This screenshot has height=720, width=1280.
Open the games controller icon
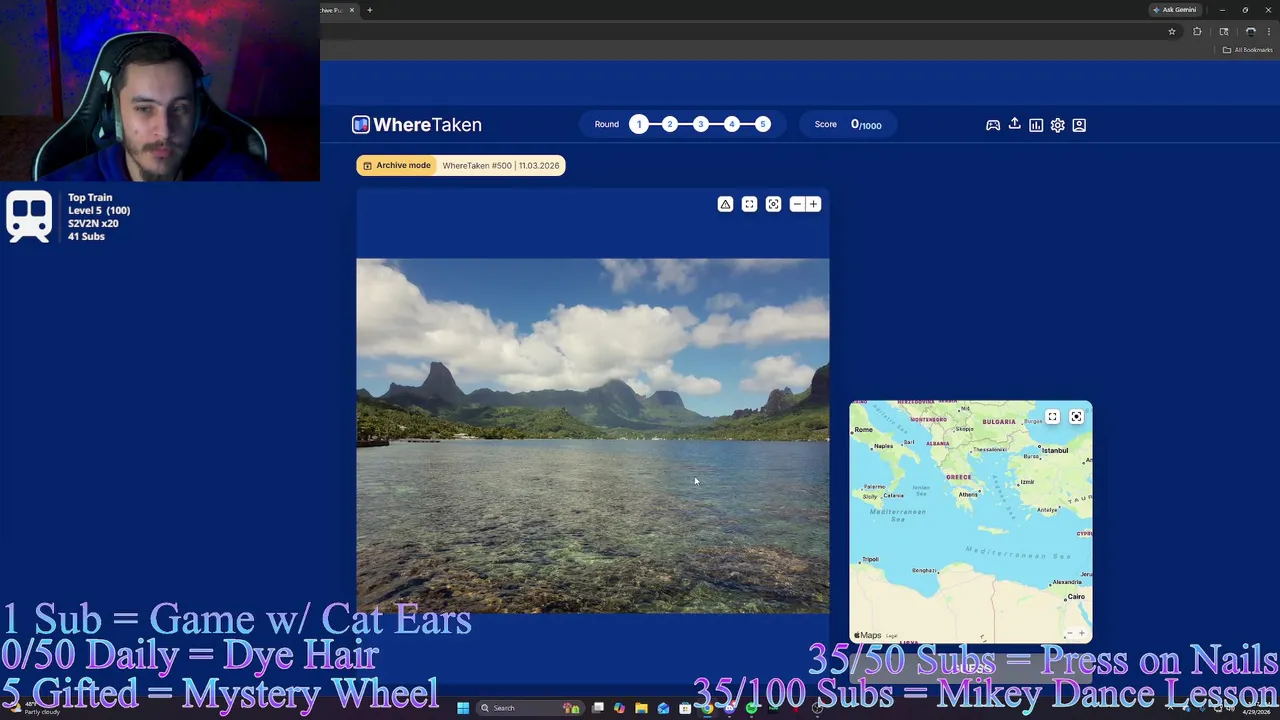(x=993, y=125)
